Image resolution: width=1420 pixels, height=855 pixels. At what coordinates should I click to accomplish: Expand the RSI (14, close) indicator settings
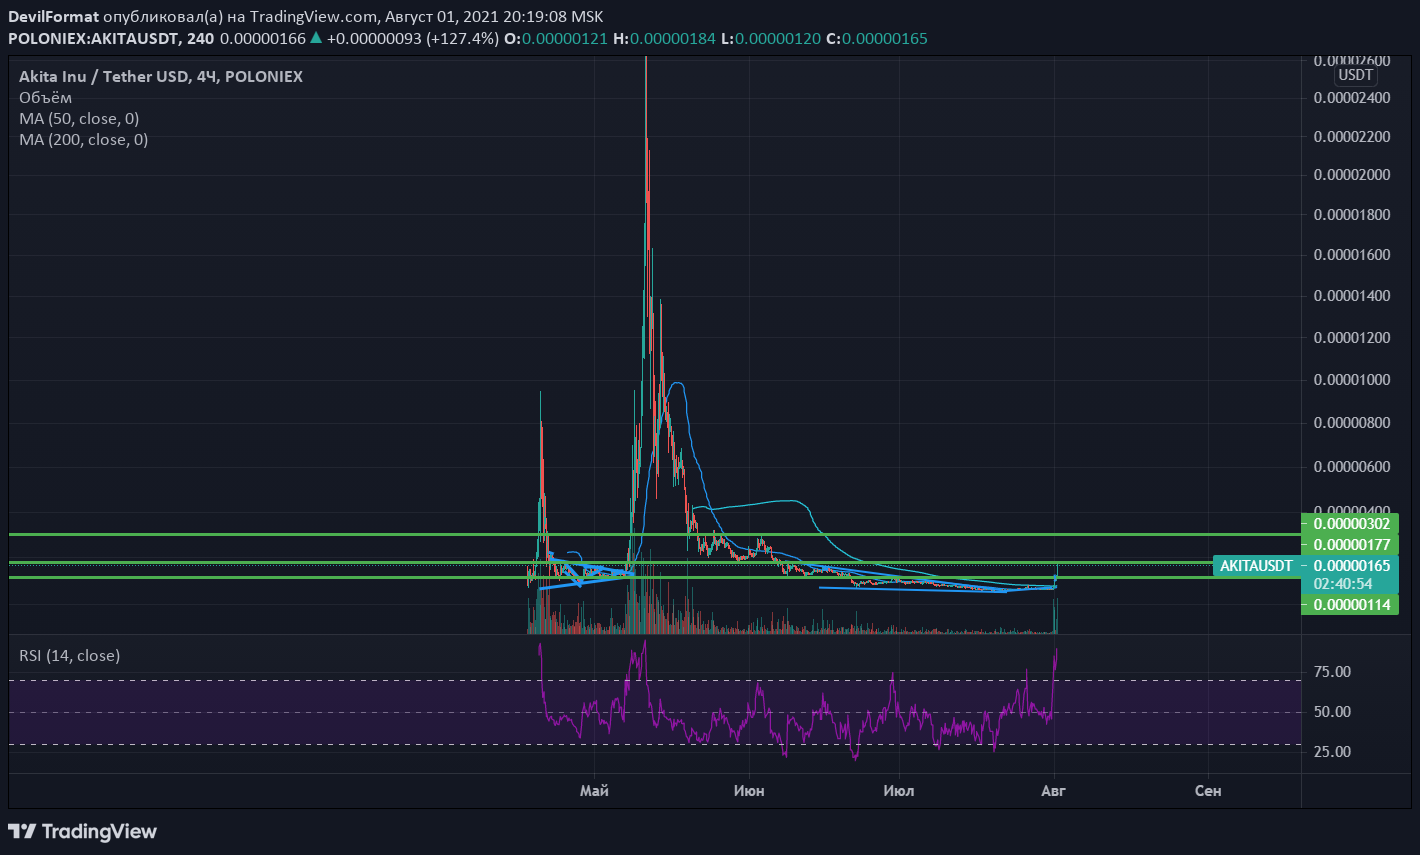pos(70,656)
